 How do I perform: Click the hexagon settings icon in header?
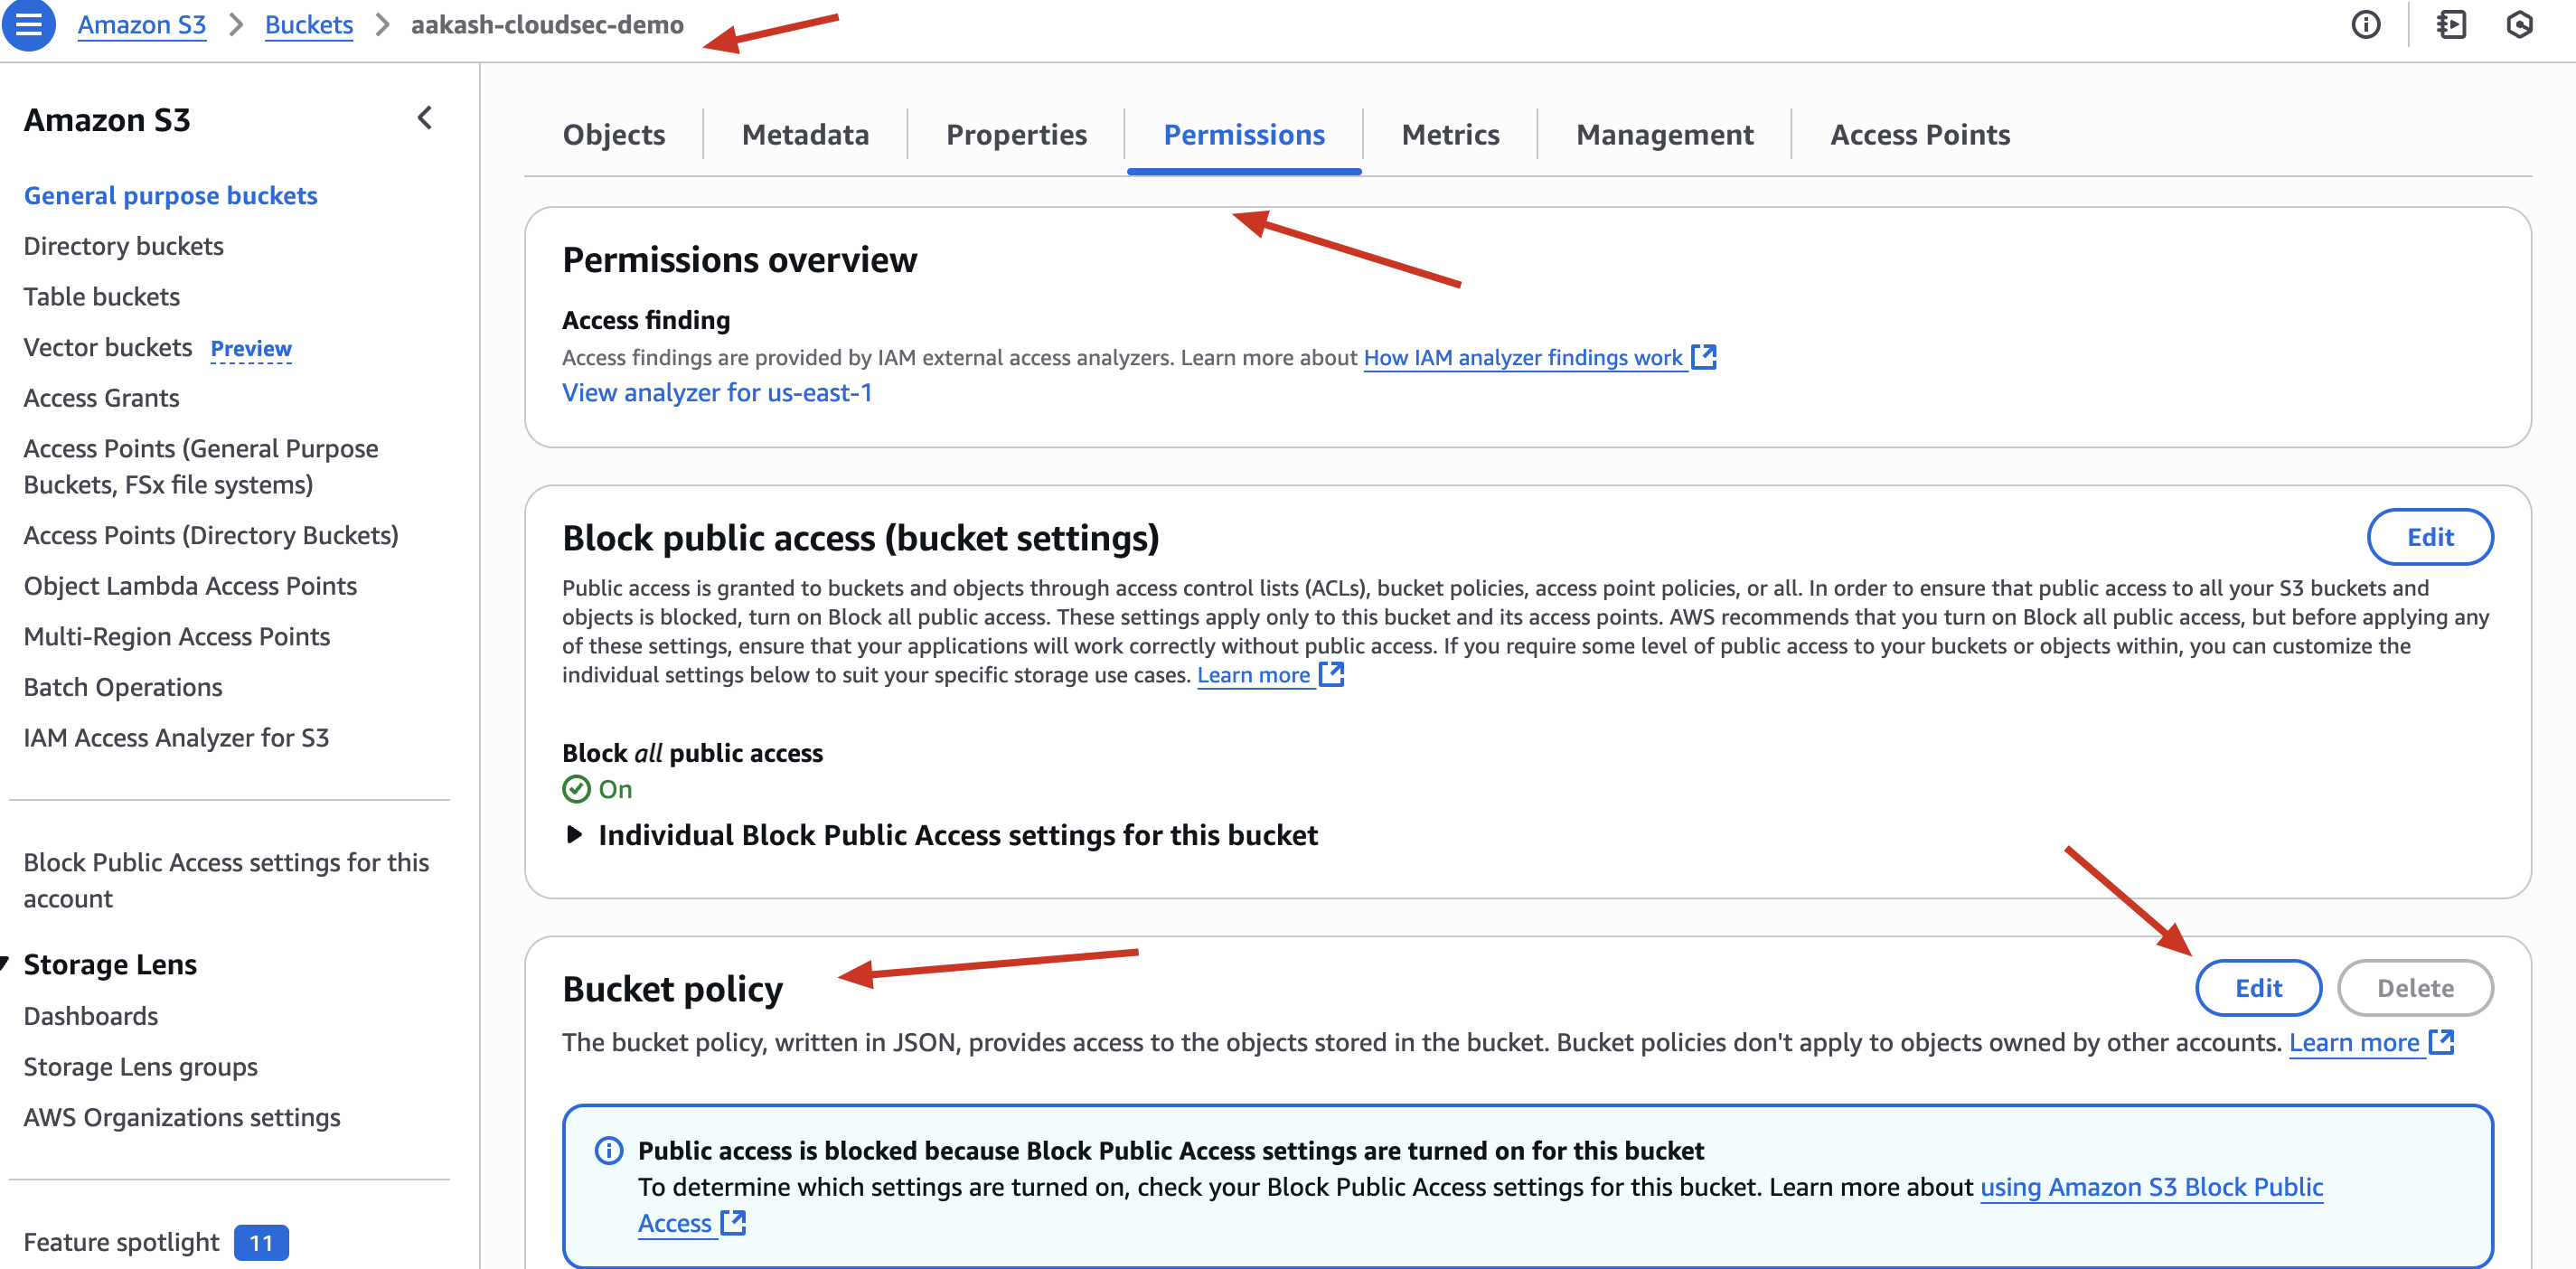pos(2520,25)
